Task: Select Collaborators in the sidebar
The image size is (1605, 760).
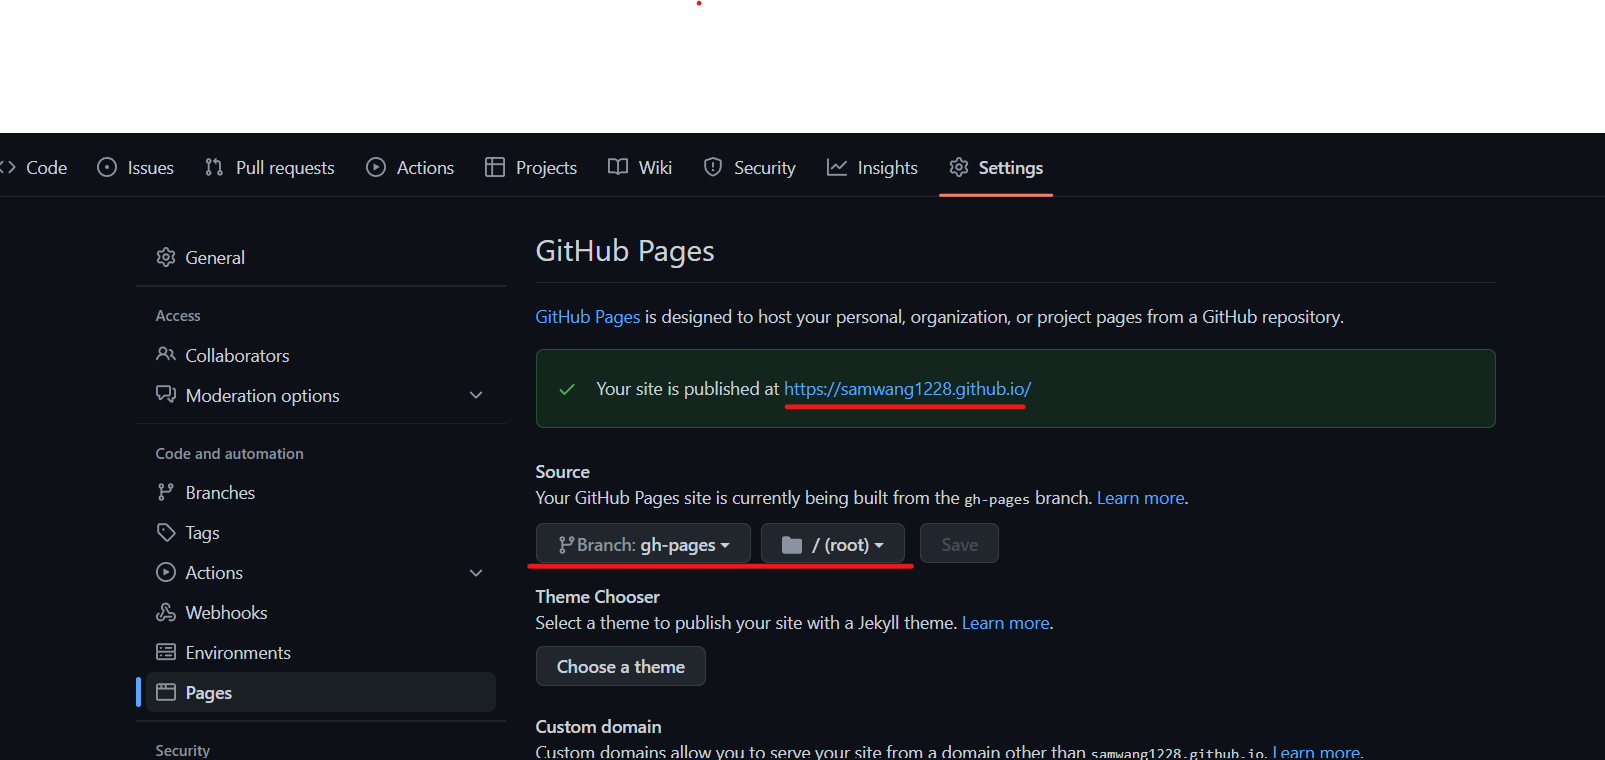Action: 237,355
